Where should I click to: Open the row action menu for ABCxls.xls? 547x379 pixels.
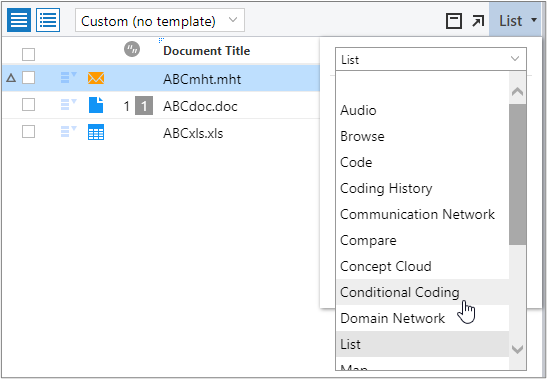[x=68, y=132]
